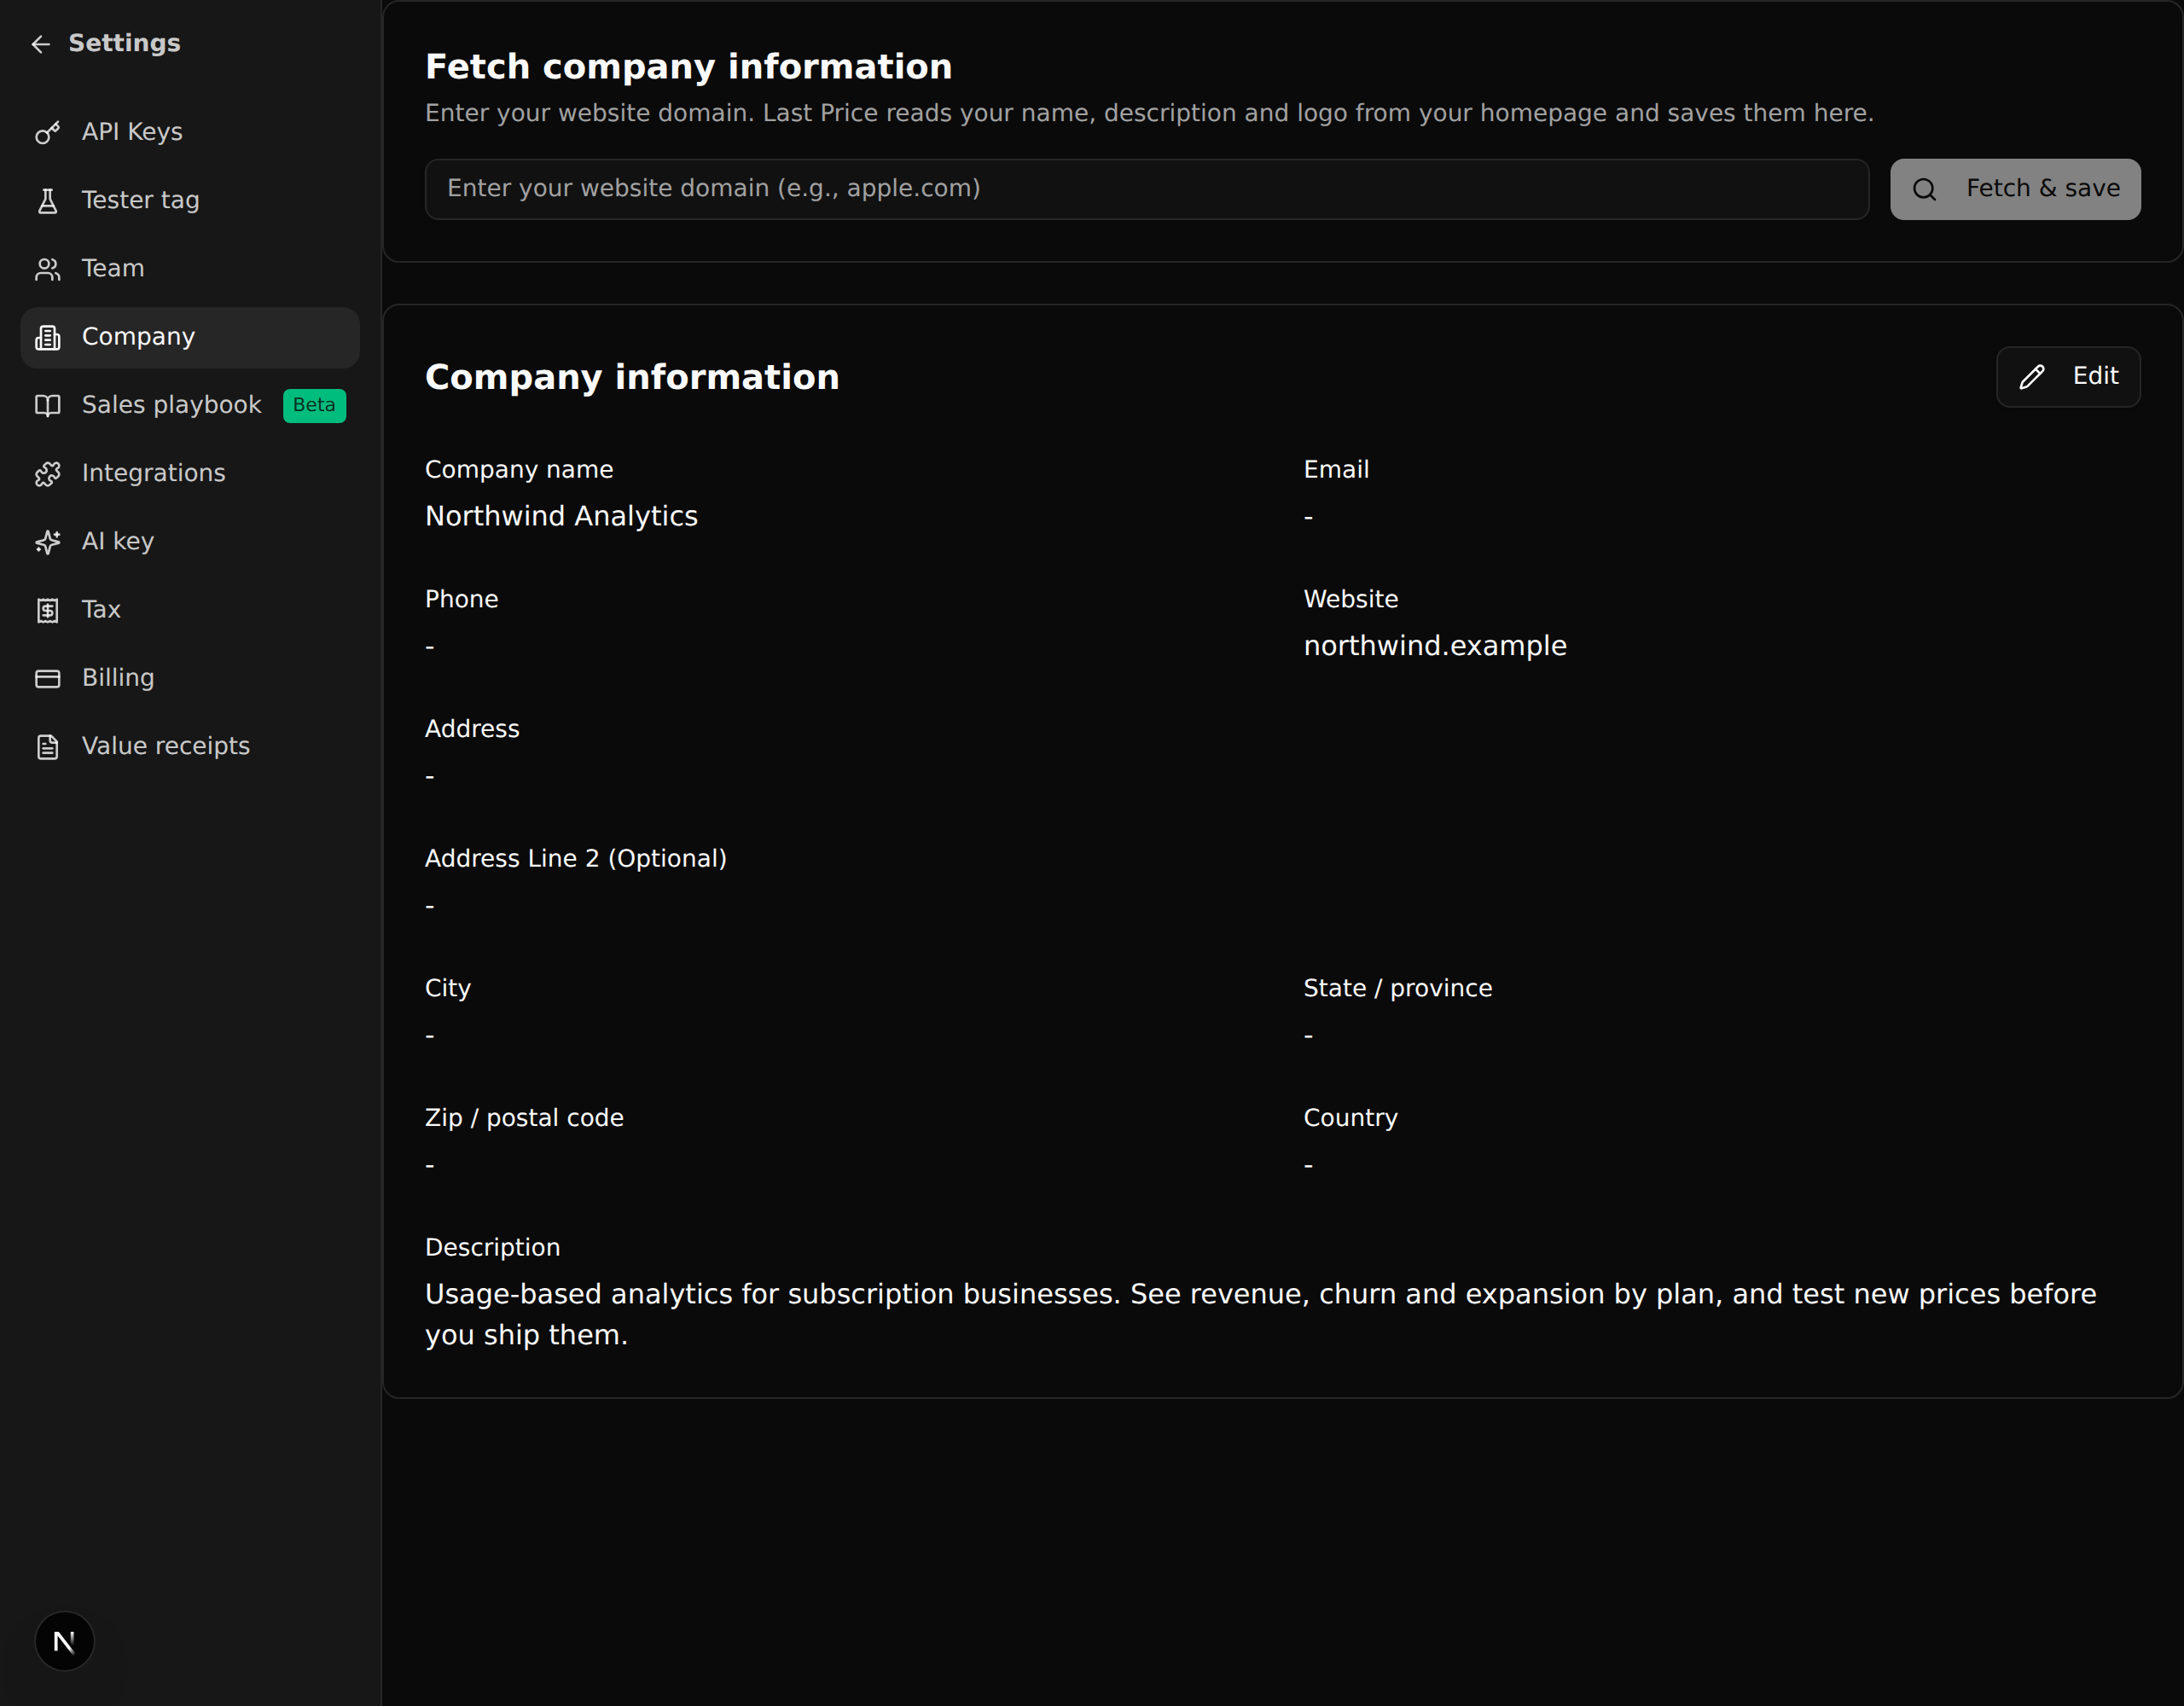Click the Value receipts document icon
This screenshot has width=2184, height=1706.
coord(48,747)
